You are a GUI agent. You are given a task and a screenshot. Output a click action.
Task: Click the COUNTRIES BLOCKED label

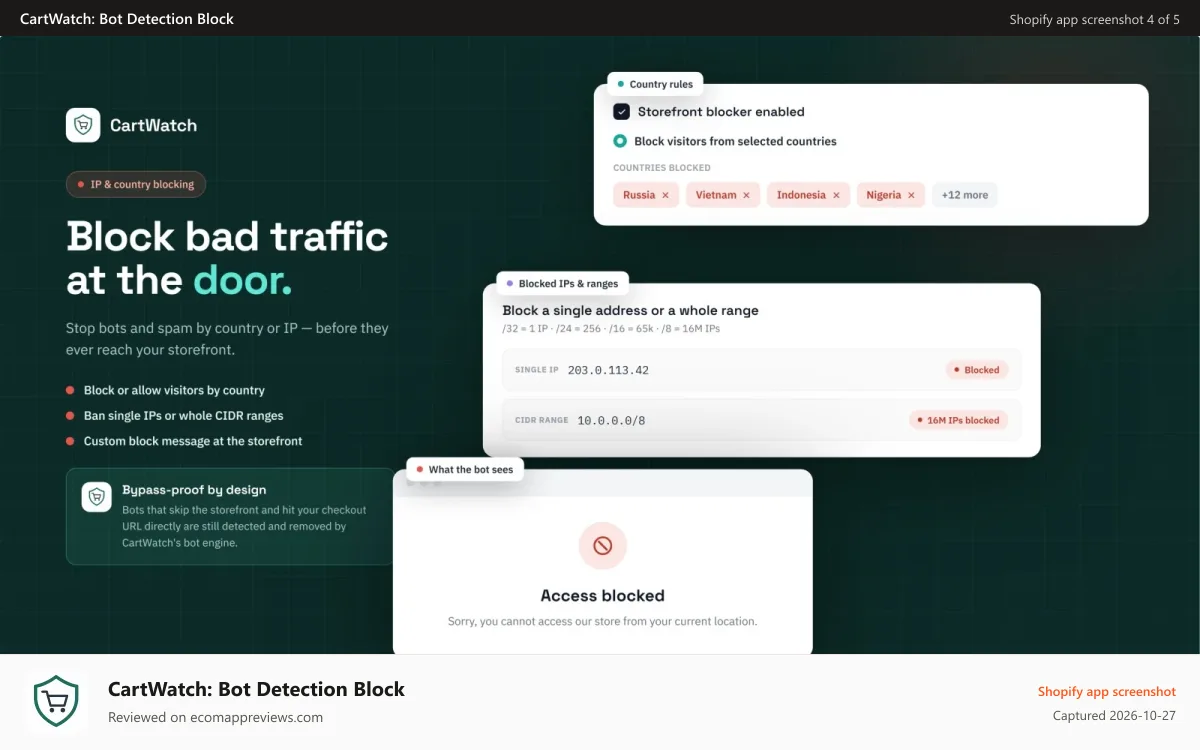coord(662,167)
